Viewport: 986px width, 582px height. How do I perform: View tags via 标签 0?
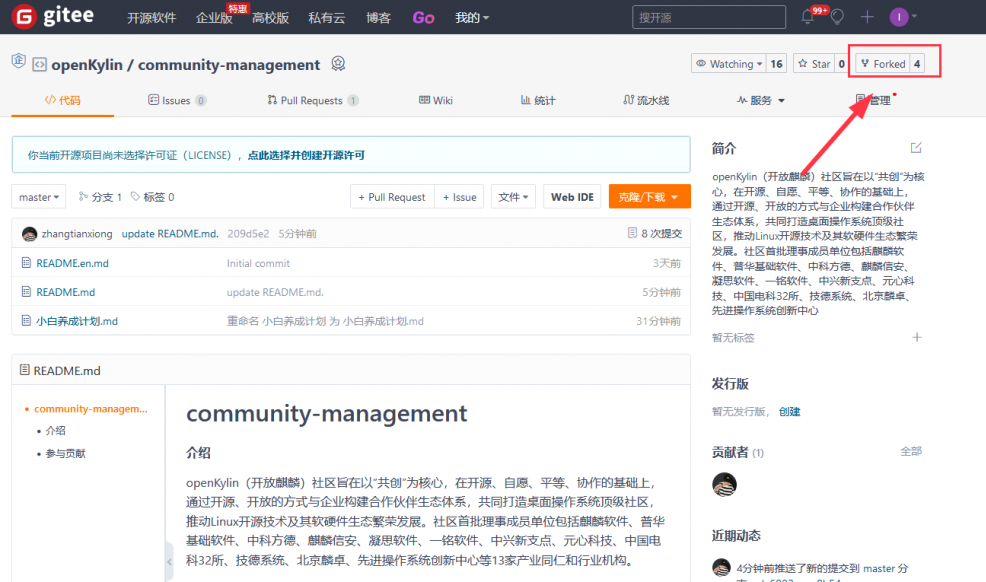coord(152,197)
